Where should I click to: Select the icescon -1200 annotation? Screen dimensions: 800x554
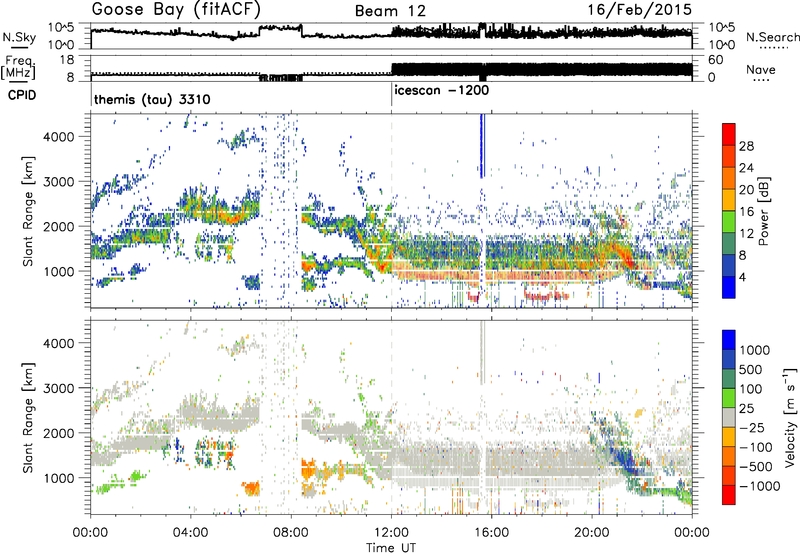[x=441, y=90]
